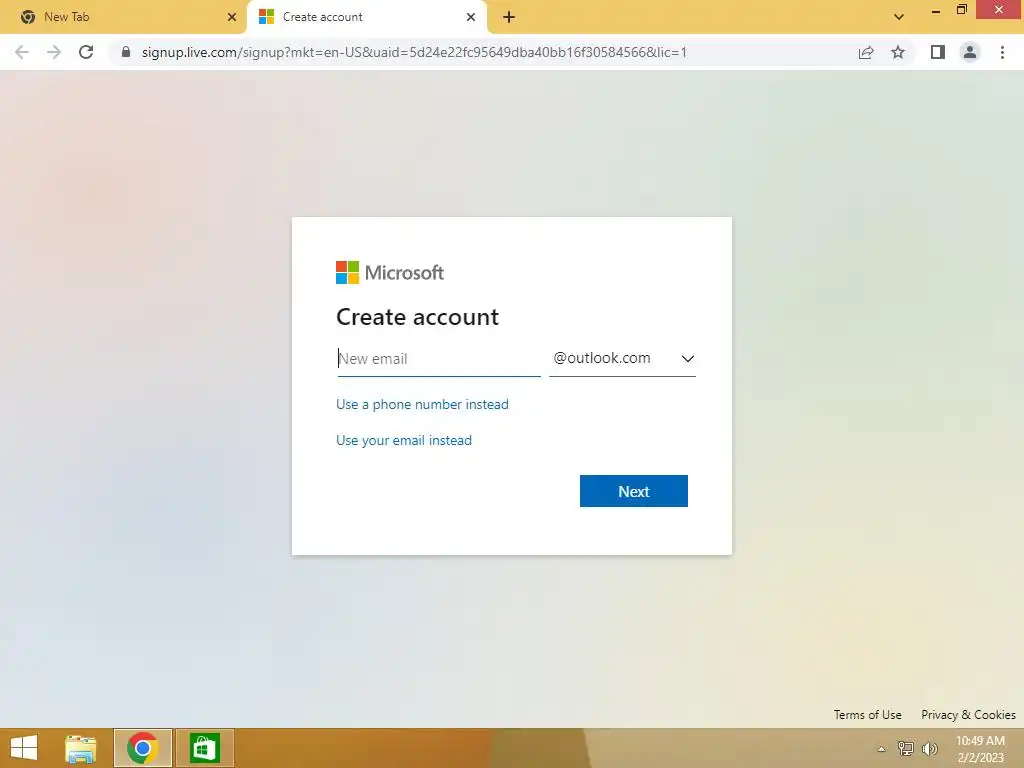Click the Microsoft logo
Viewport: 1024px width, 768px height.
(390, 272)
